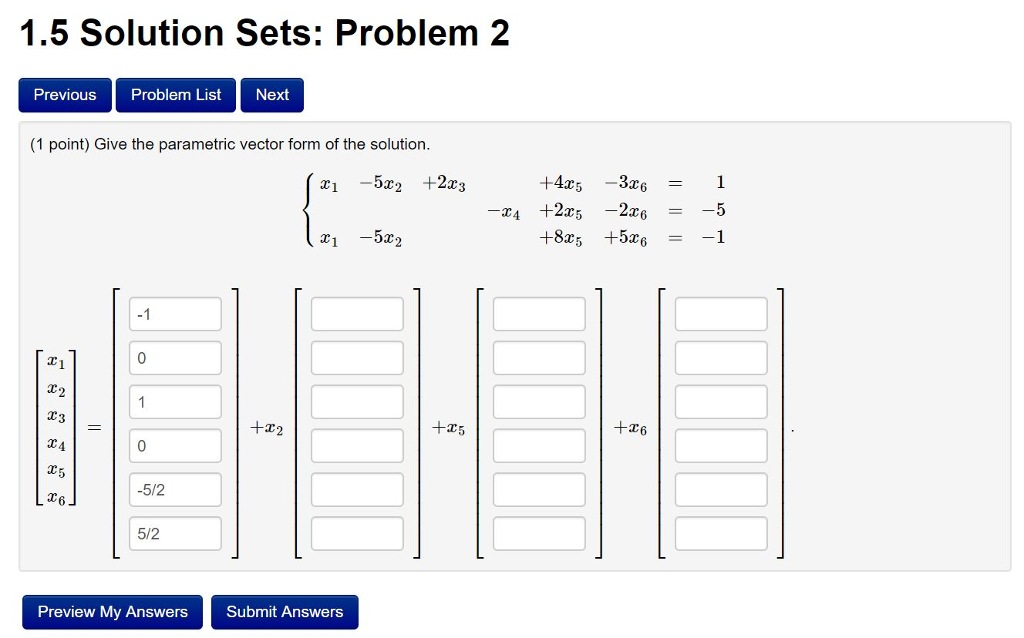The image size is (1024, 638).
Task: Click the field containing 1 in the first vector
Action: 175,401
